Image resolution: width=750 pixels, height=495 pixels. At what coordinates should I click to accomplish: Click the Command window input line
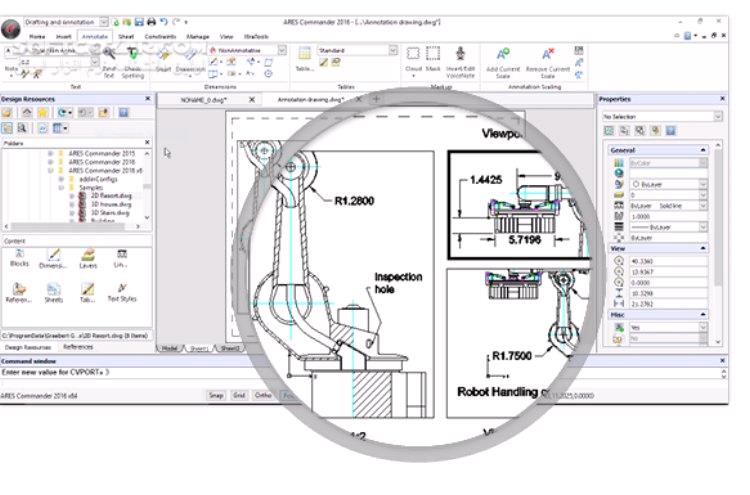pos(361,372)
